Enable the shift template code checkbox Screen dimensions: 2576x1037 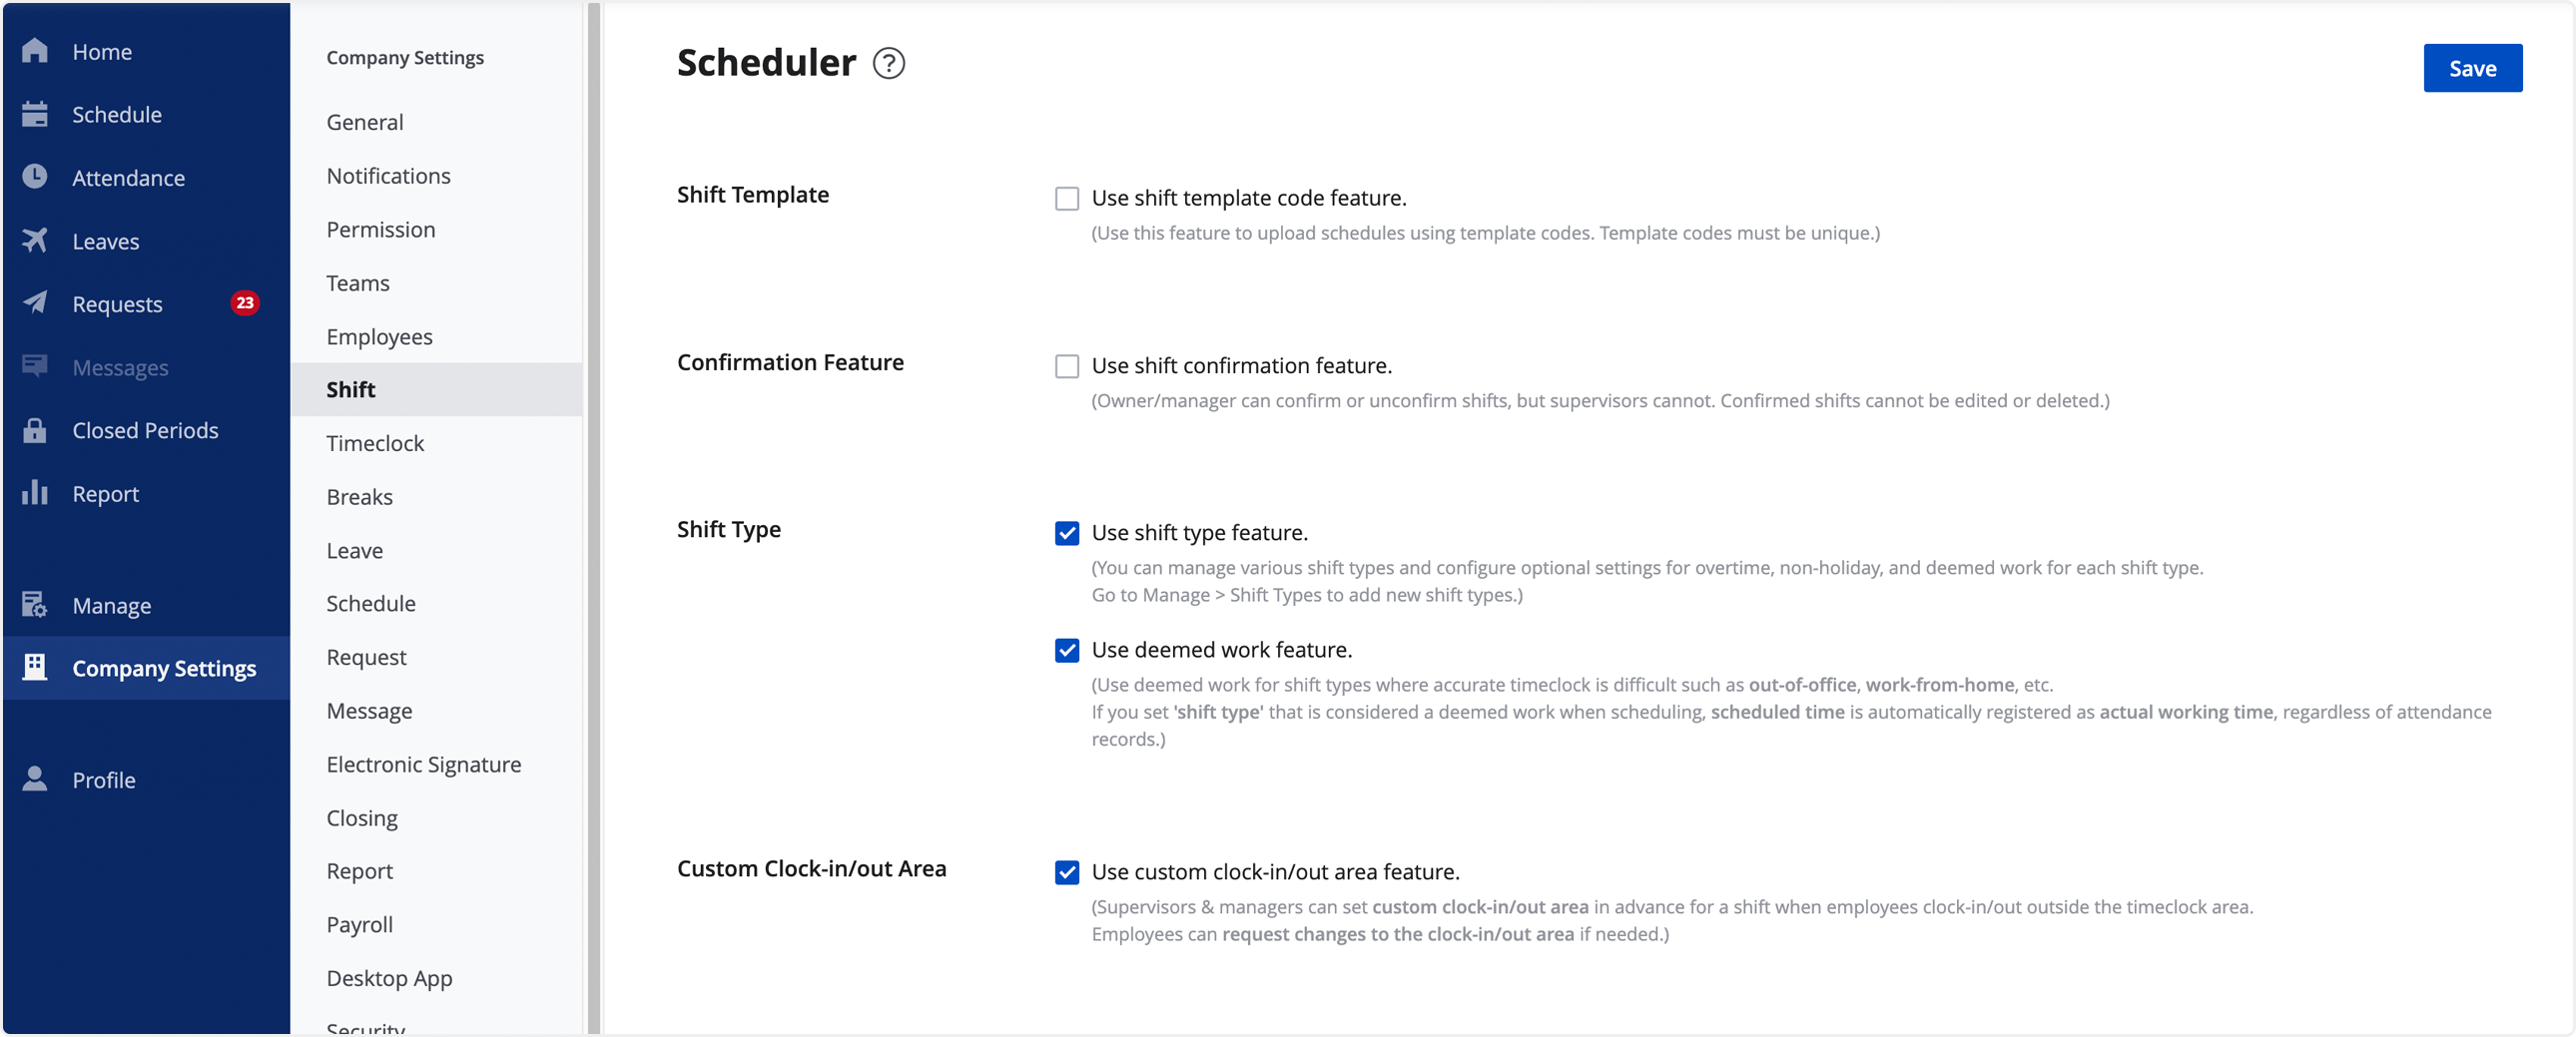pos(1067,199)
